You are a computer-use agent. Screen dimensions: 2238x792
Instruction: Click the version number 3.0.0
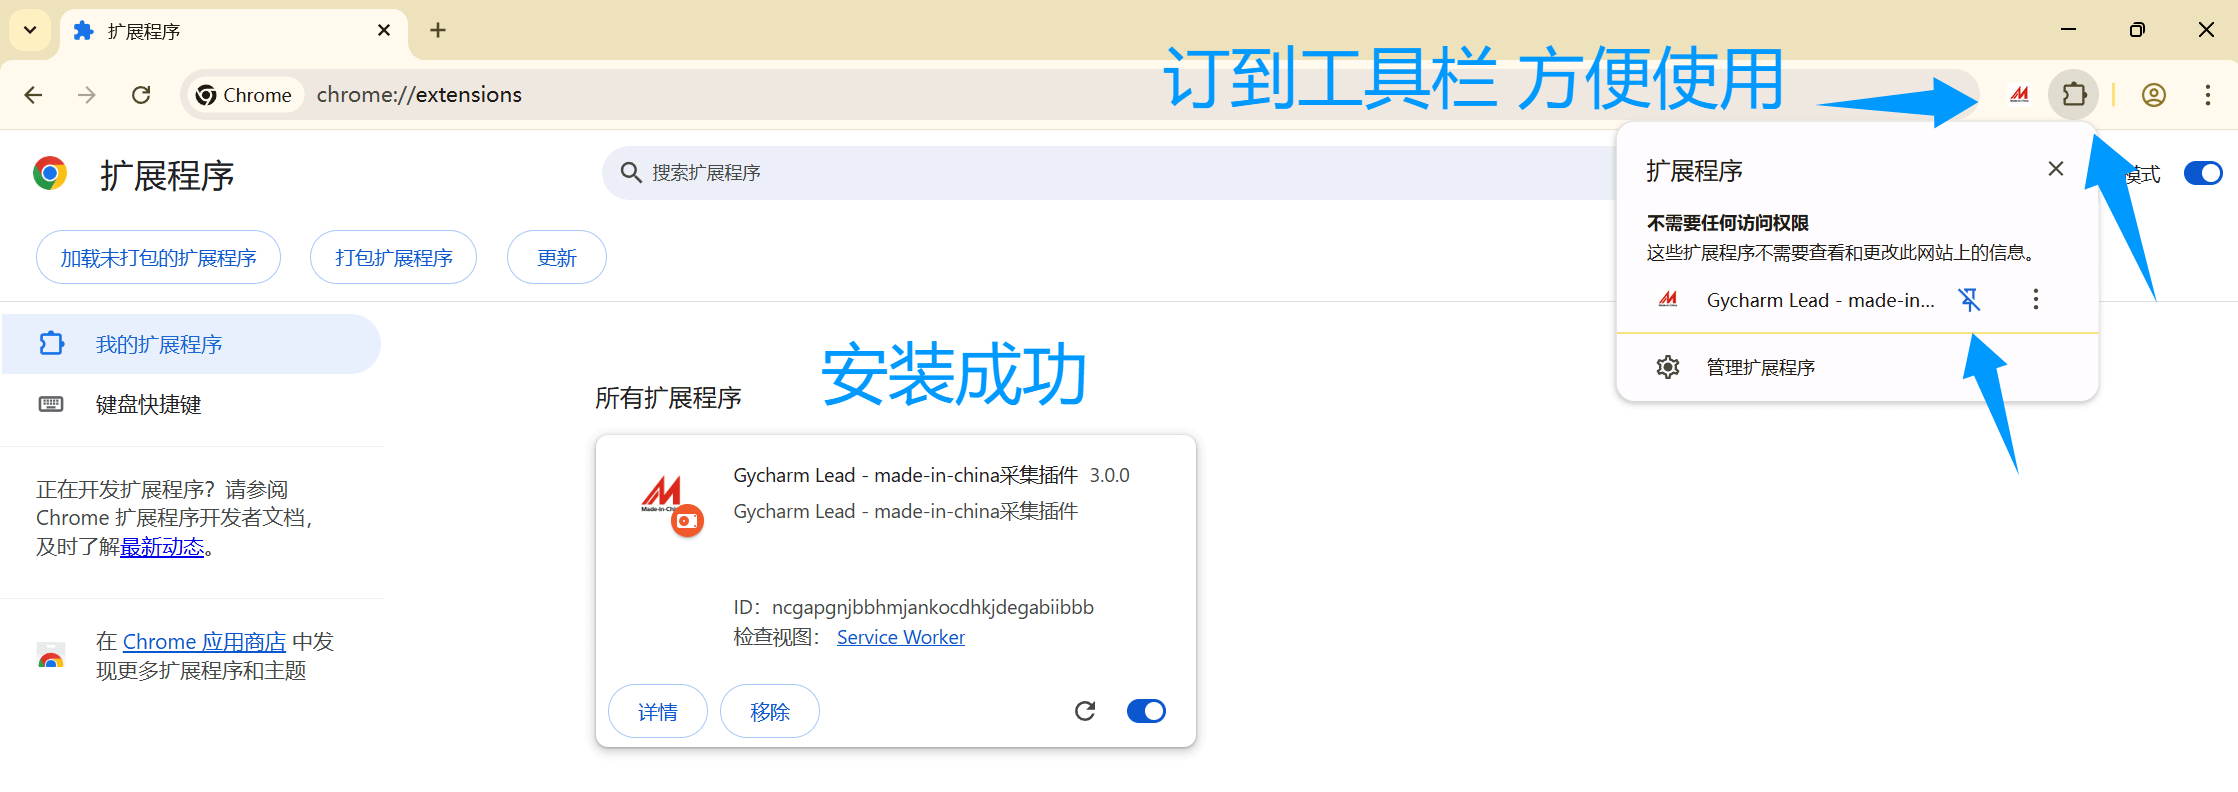click(x=1109, y=475)
